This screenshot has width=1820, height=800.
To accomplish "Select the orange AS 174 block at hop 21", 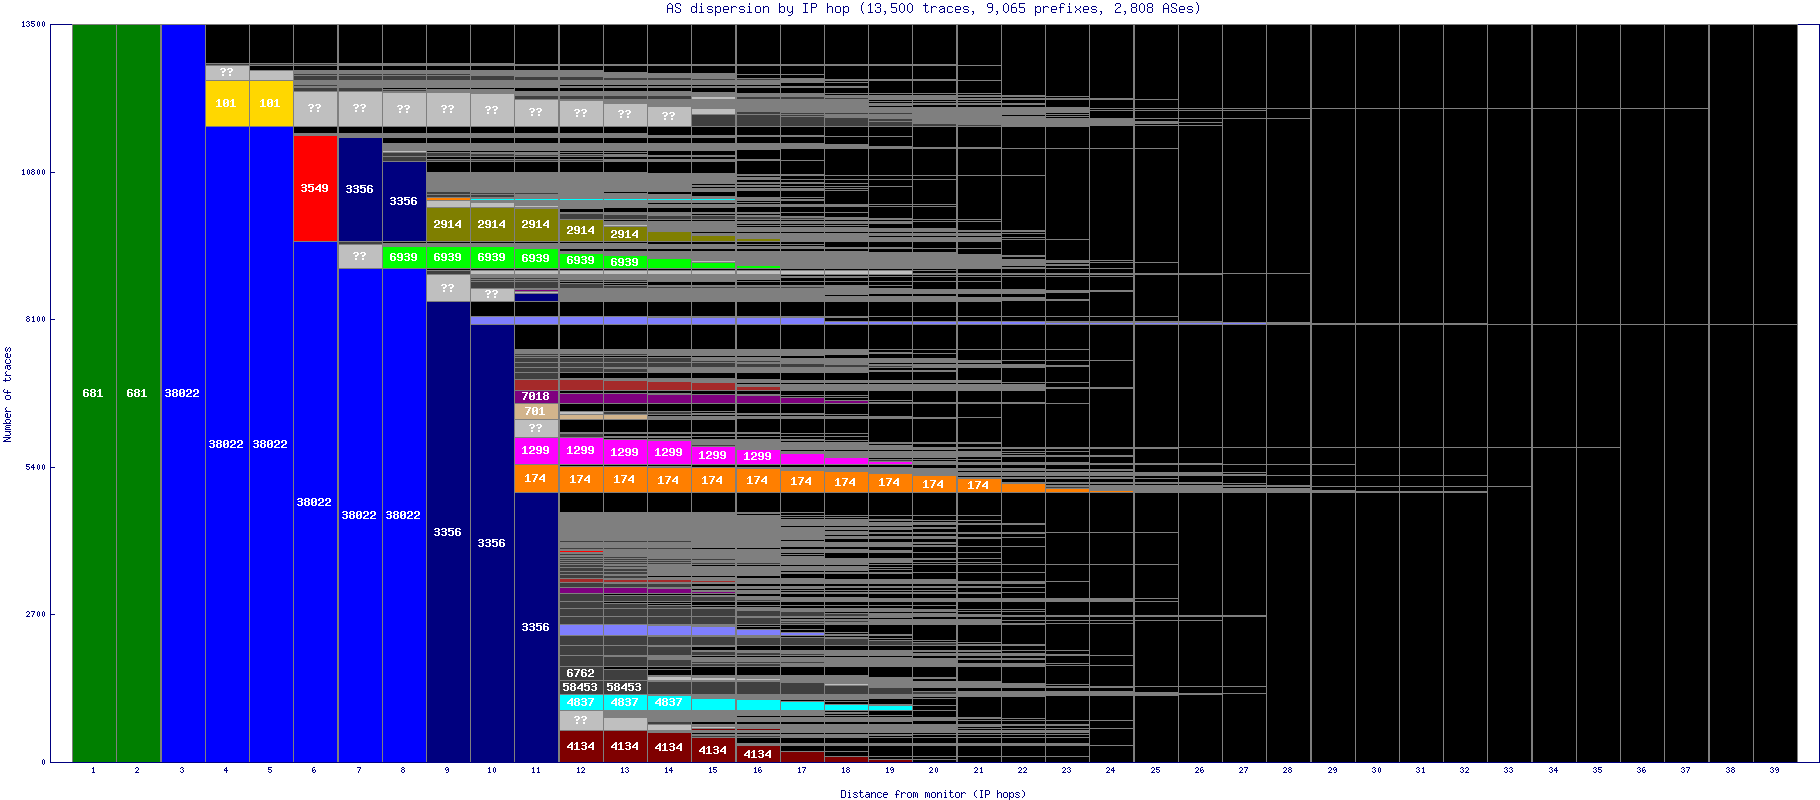I will 979,485.
